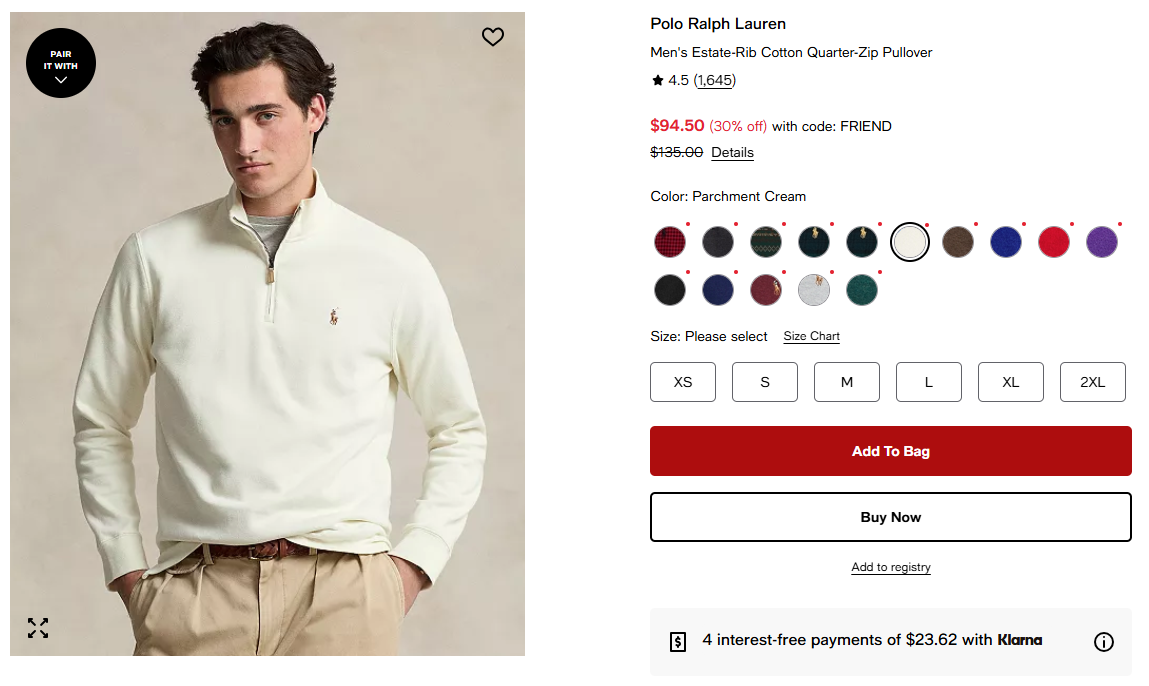Viewport: 1149px width, 686px height.
Task: Expand the Pair It With dropdown
Action: (x=61, y=63)
